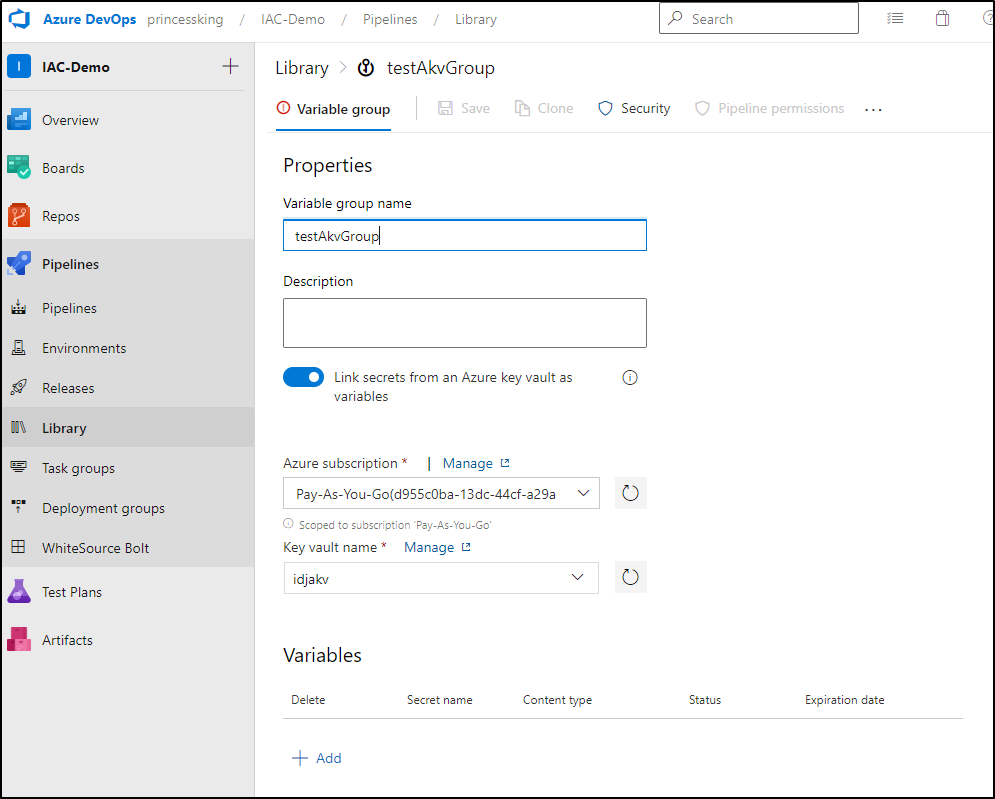Viewport: 995px width, 799px height.
Task: Refresh the Key vault name list
Action: (x=631, y=578)
